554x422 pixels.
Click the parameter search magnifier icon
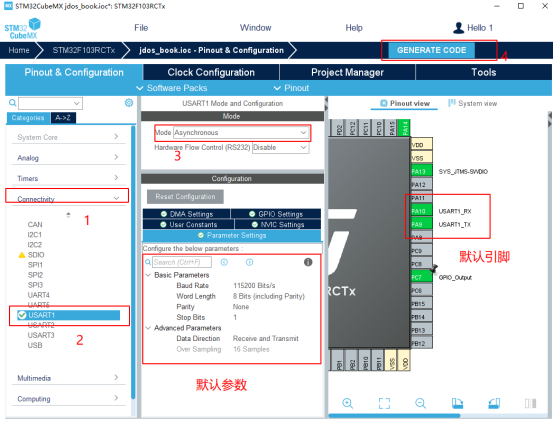(148, 262)
